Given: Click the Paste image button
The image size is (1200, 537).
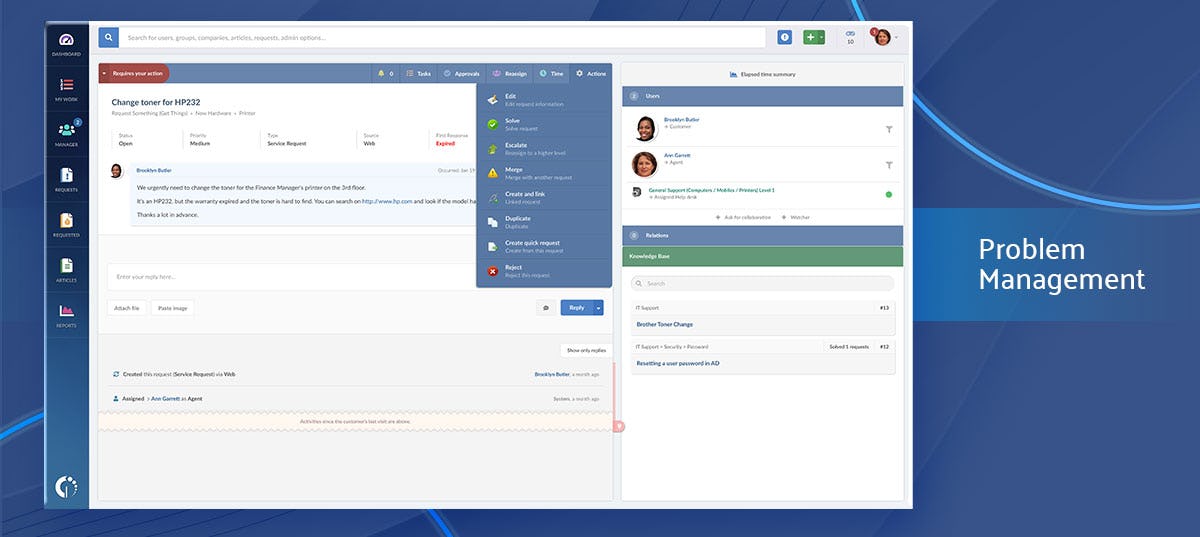Looking at the screenshot, I should pyautogui.click(x=173, y=308).
